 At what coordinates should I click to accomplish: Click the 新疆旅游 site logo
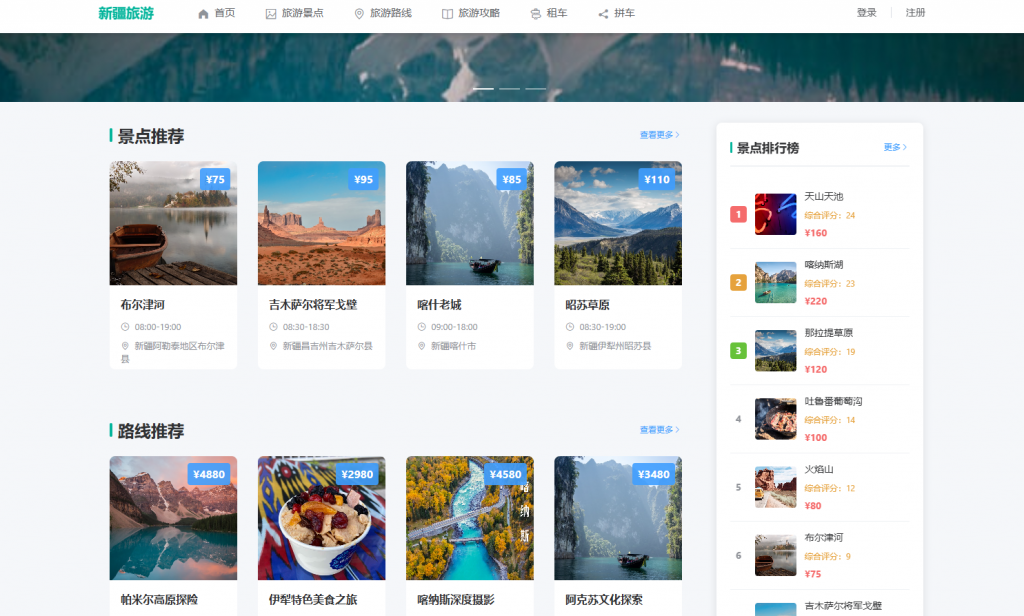tap(126, 13)
